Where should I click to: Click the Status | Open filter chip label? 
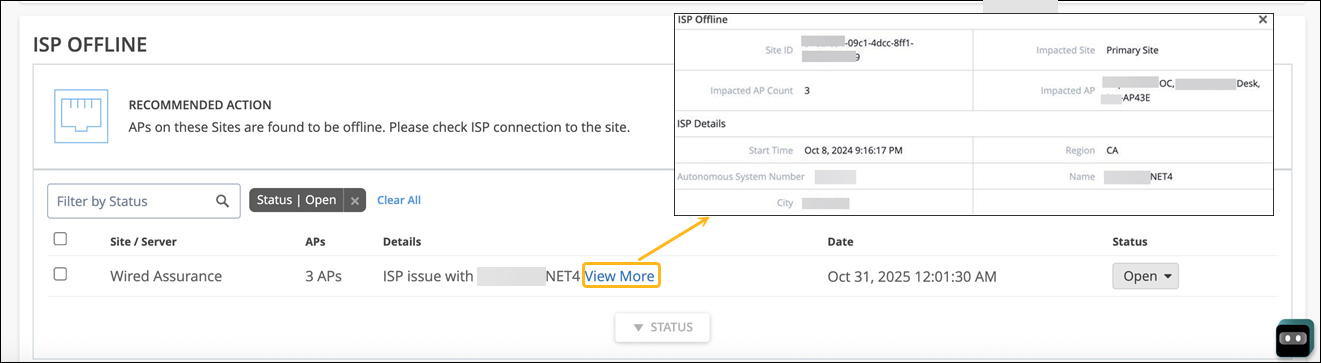point(296,200)
